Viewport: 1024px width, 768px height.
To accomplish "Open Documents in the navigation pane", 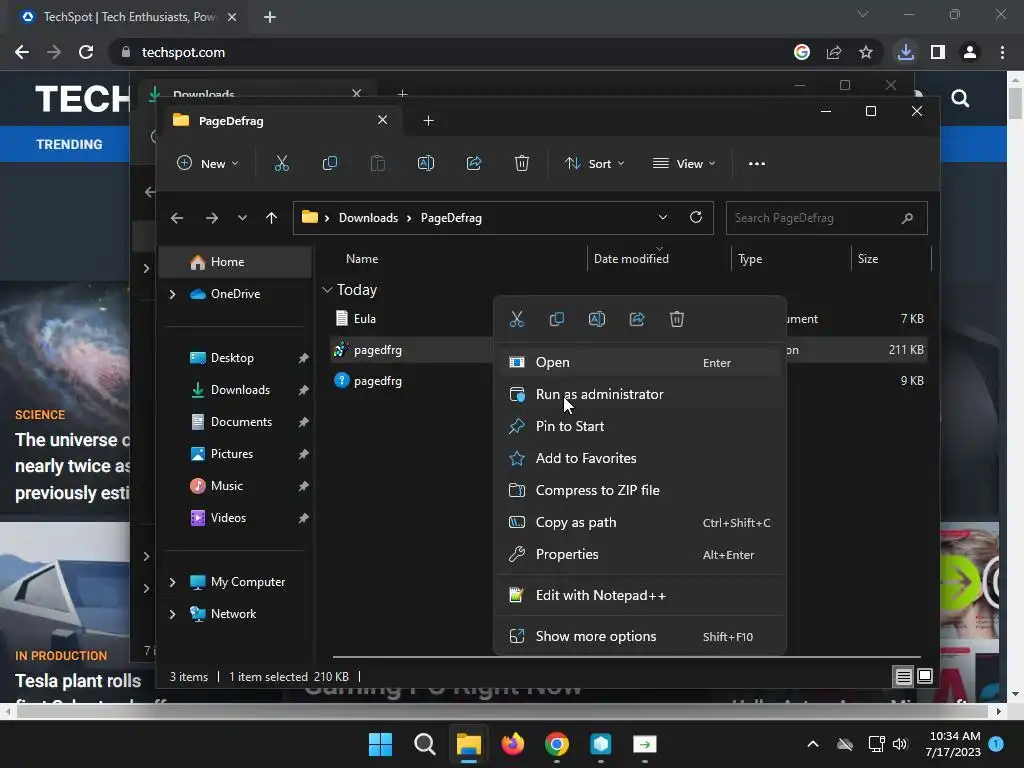I will click(x=241, y=422).
